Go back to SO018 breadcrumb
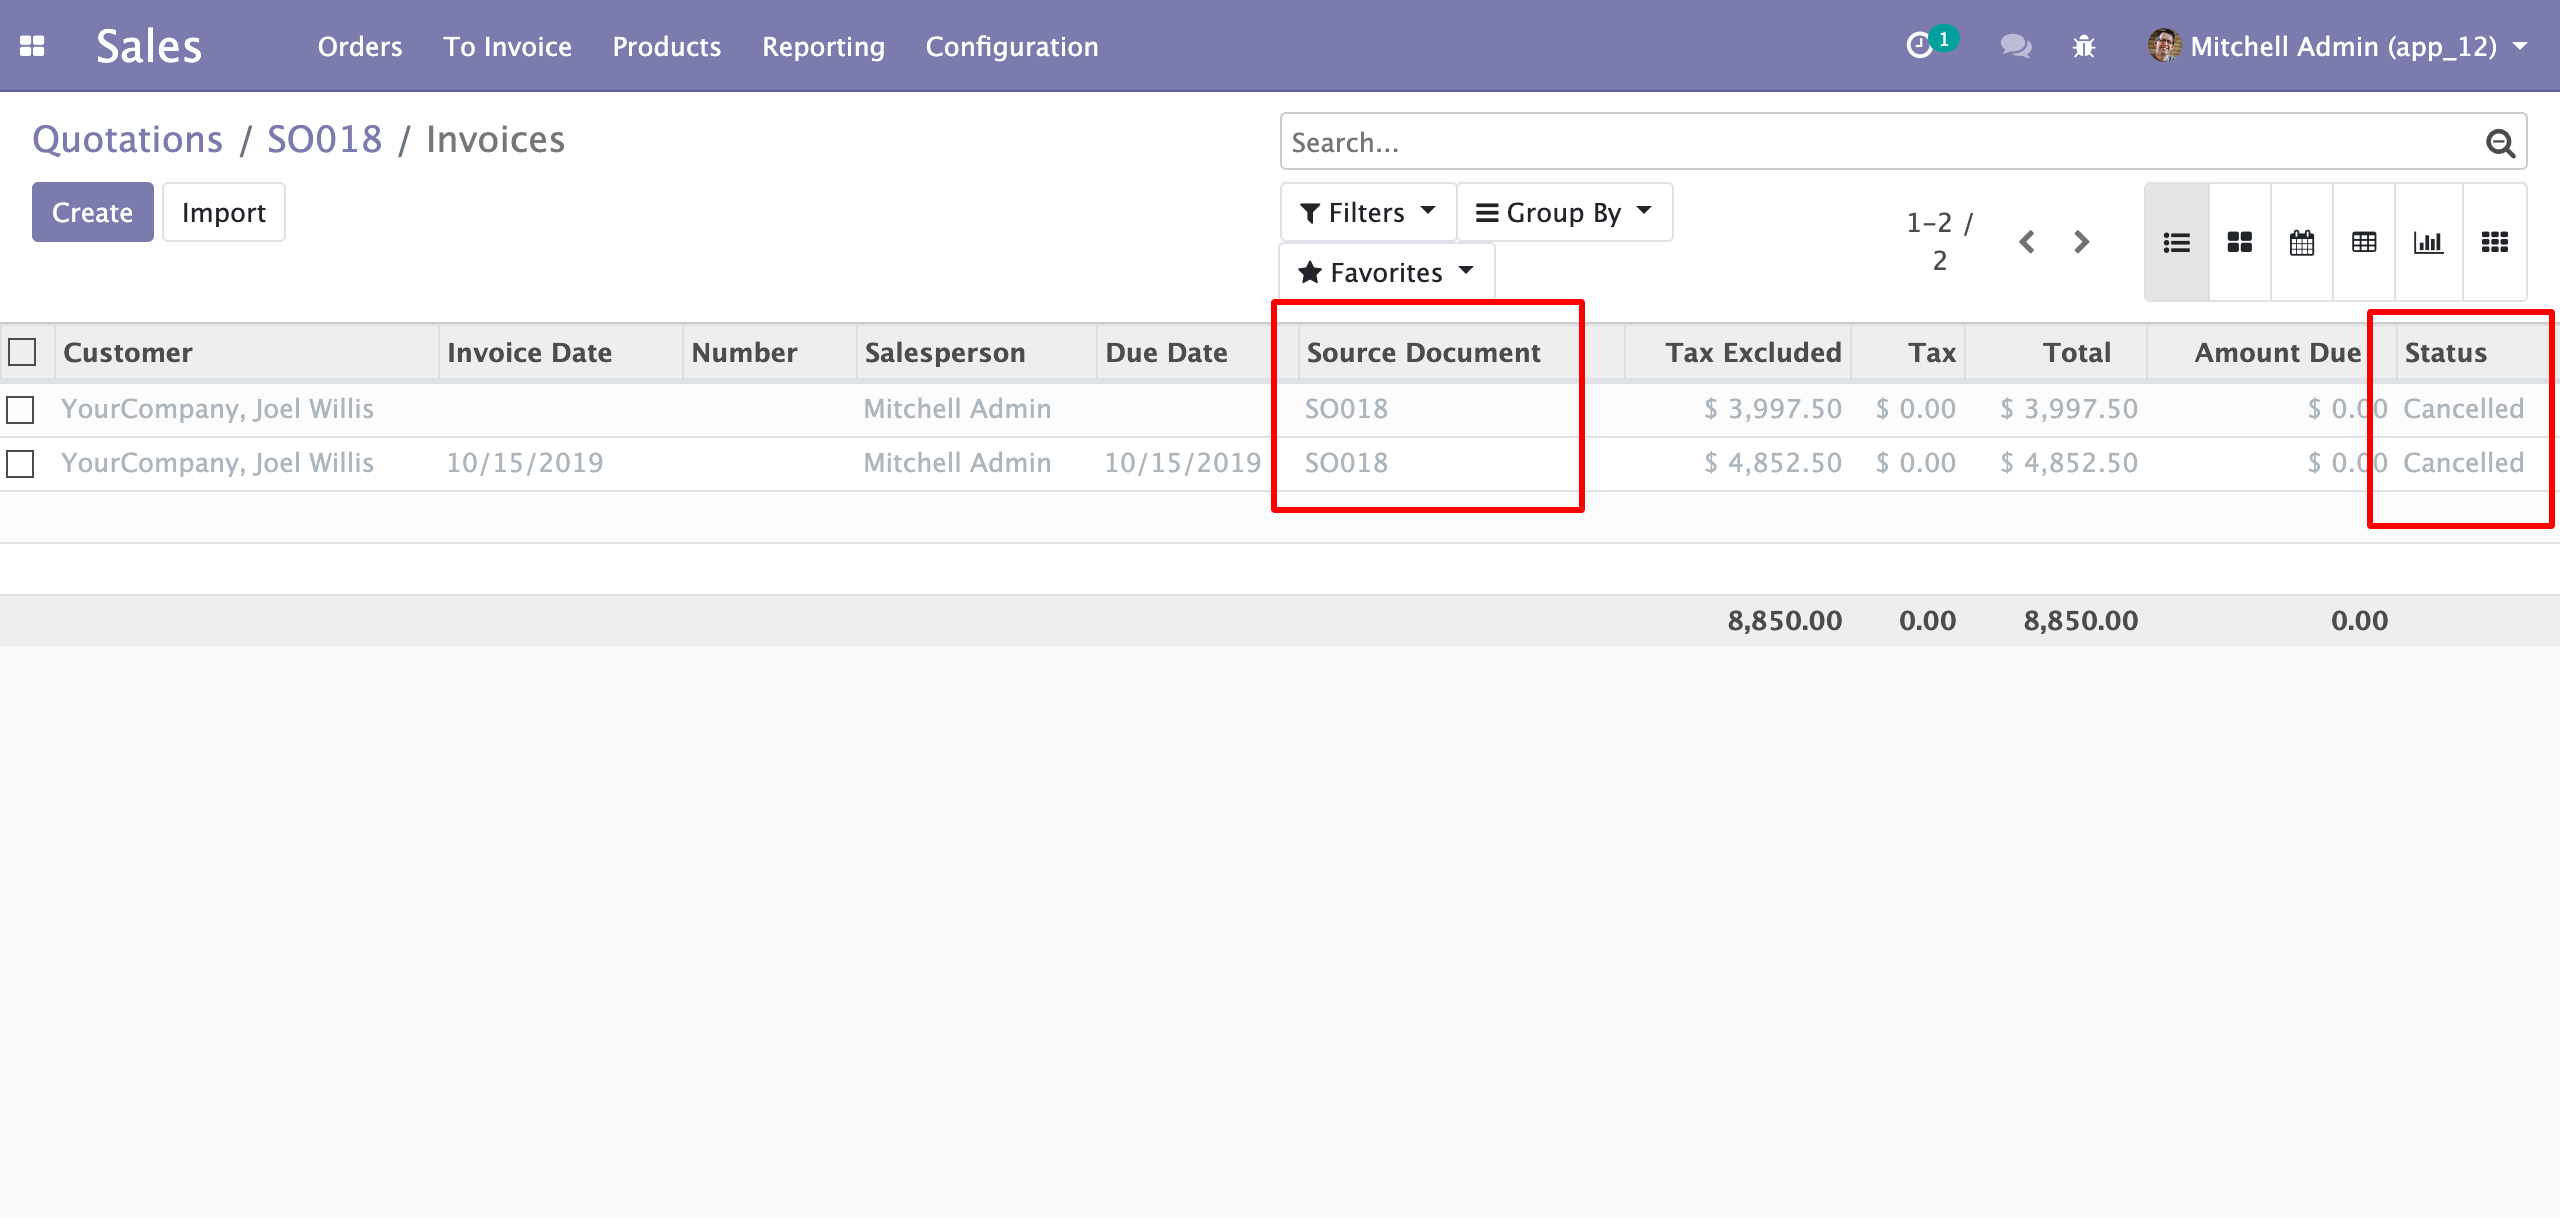The image size is (2560, 1218). [x=324, y=139]
